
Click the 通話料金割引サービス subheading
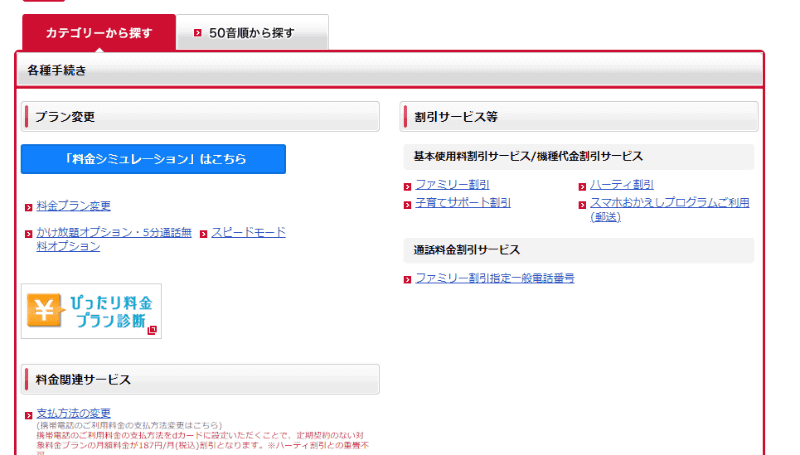click(579, 250)
